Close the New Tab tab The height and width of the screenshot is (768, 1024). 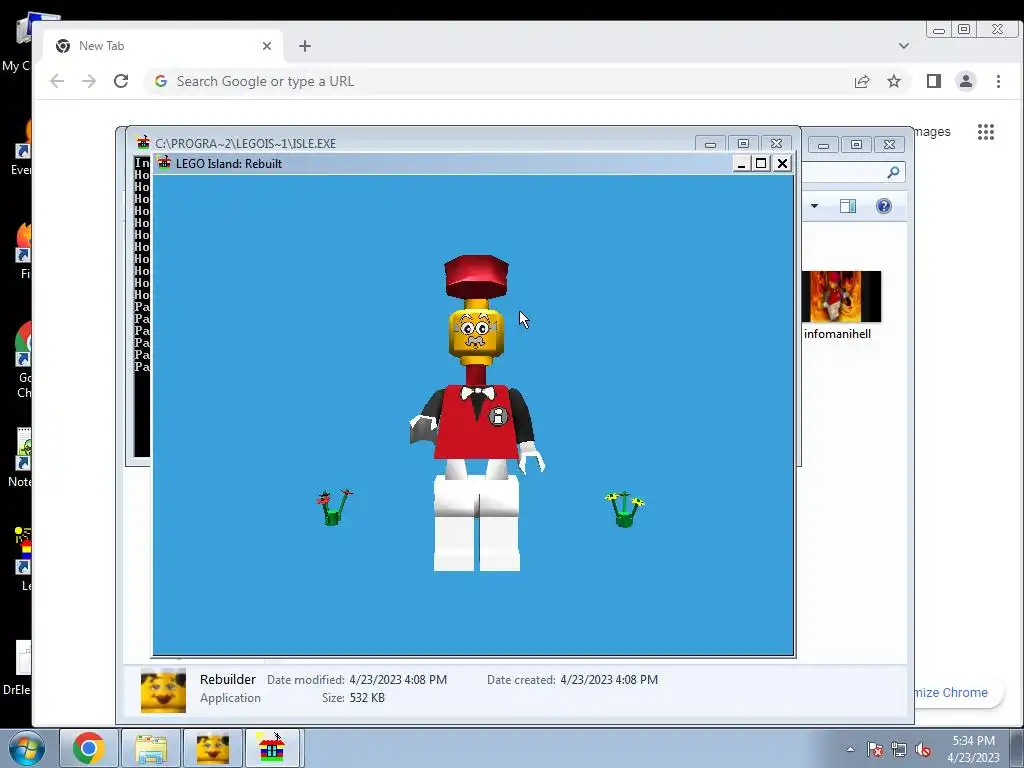tap(266, 46)
